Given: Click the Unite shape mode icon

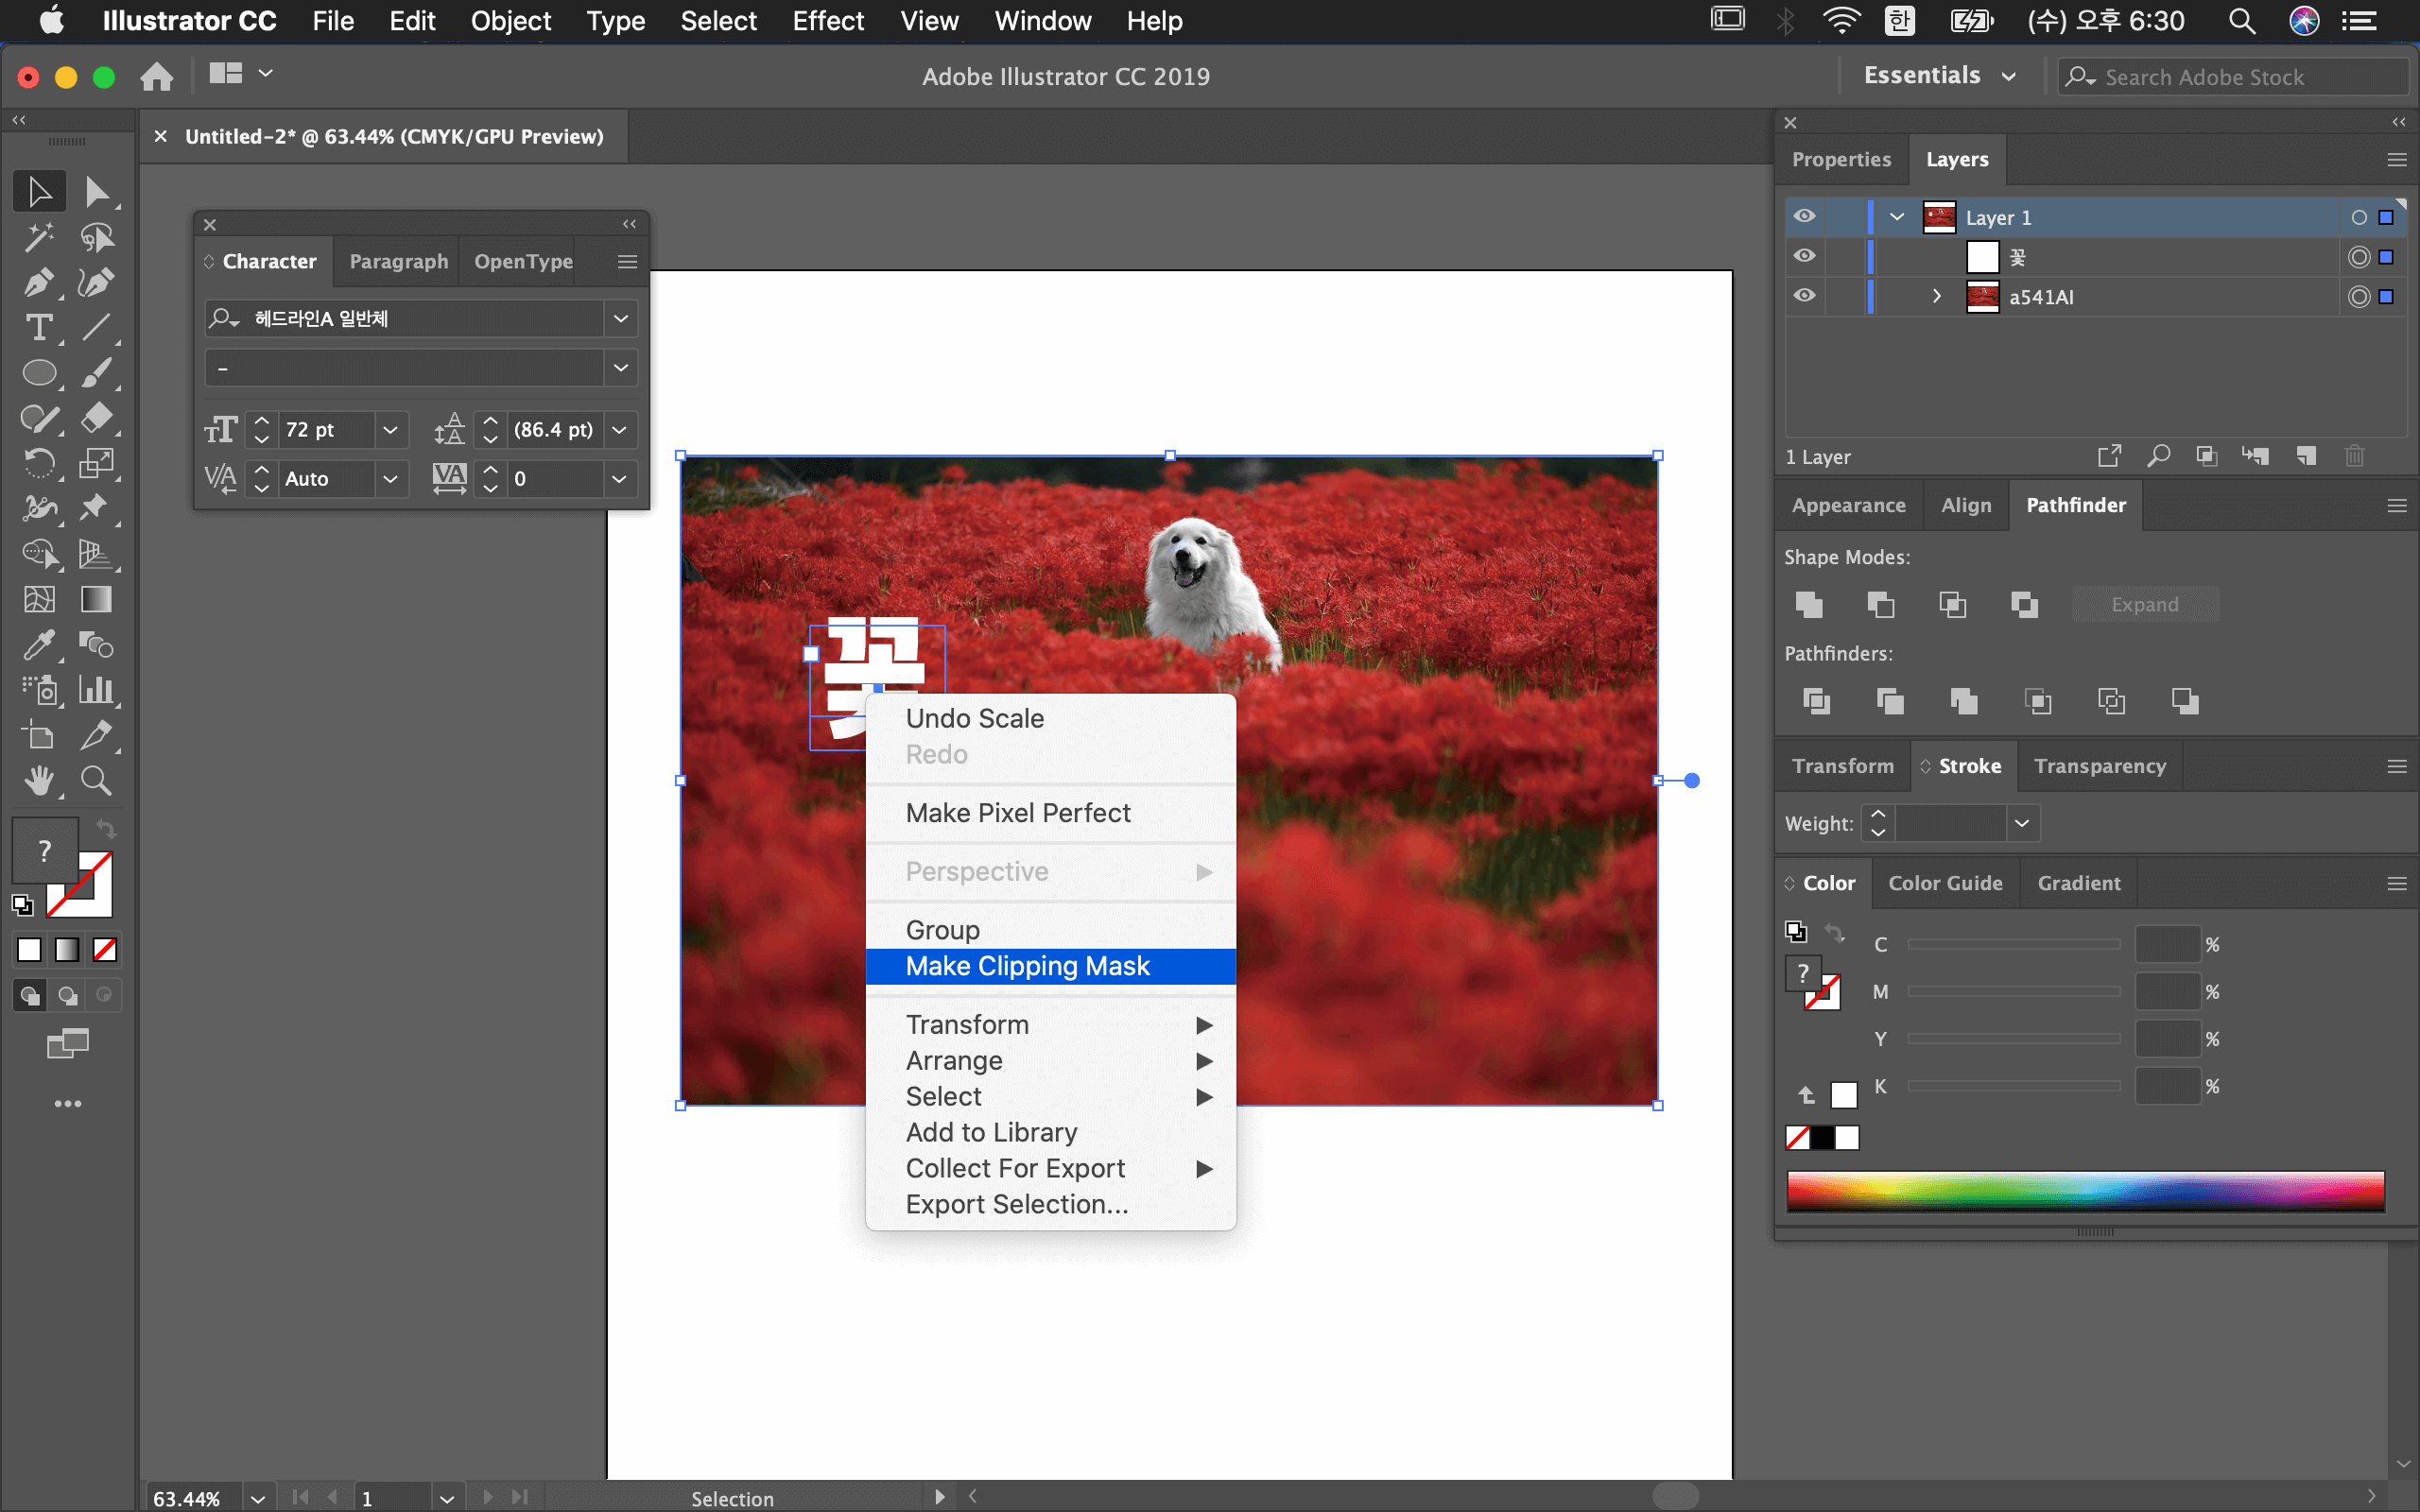Looking at the screenshot, I should point(1809,604).
